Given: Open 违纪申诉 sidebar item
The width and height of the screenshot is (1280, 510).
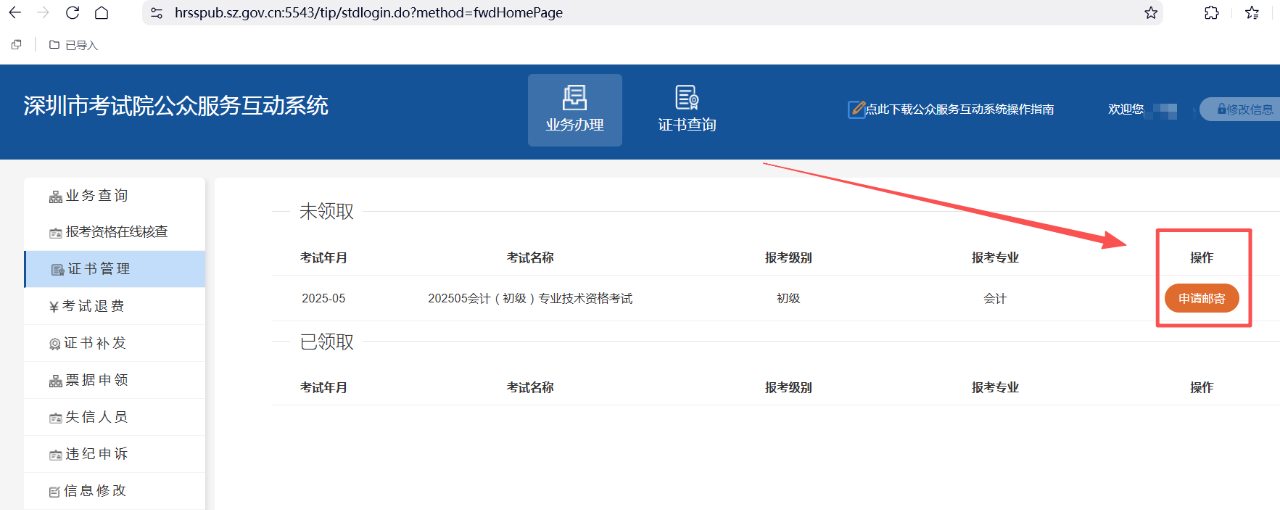Looking at the screenshot, I should click(96, 454).
